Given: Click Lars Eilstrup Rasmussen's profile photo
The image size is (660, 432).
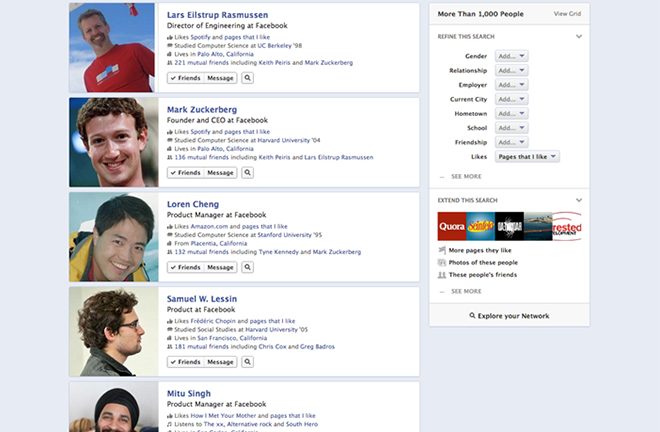Looking at the screenshot, I should 114,48.
